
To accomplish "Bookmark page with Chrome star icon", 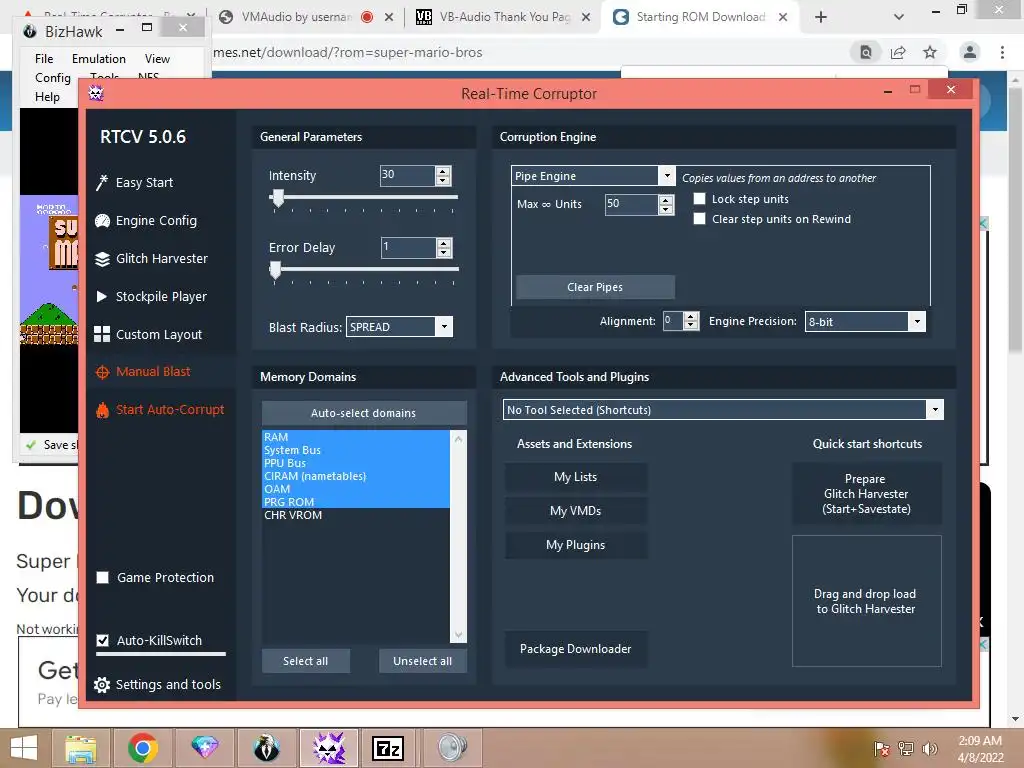I will click(930, 52).
